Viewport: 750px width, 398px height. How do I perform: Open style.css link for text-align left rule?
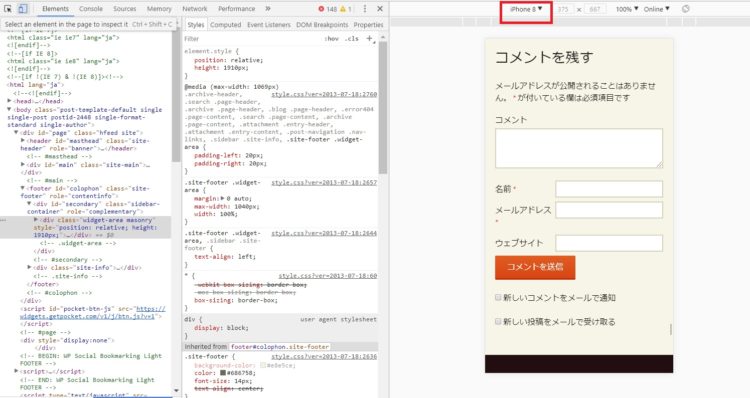324,233
